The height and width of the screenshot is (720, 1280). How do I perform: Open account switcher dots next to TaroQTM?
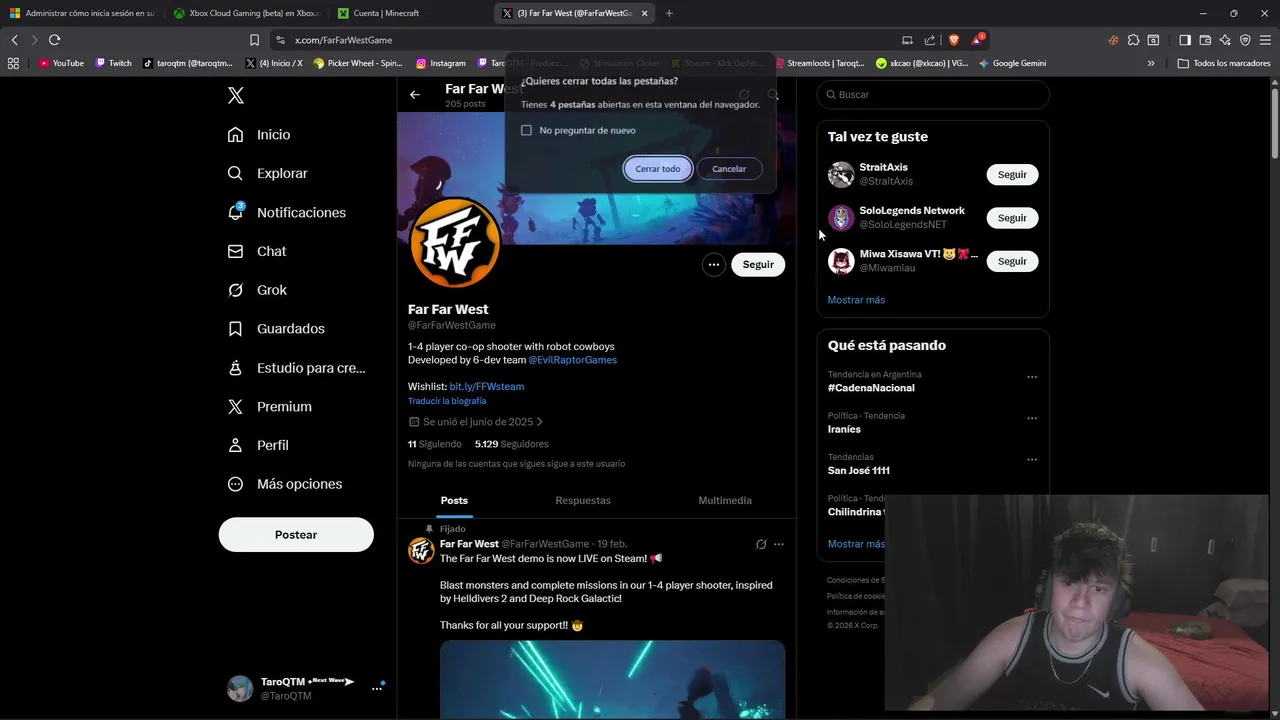pyautogui.click(x=377, y=688)
